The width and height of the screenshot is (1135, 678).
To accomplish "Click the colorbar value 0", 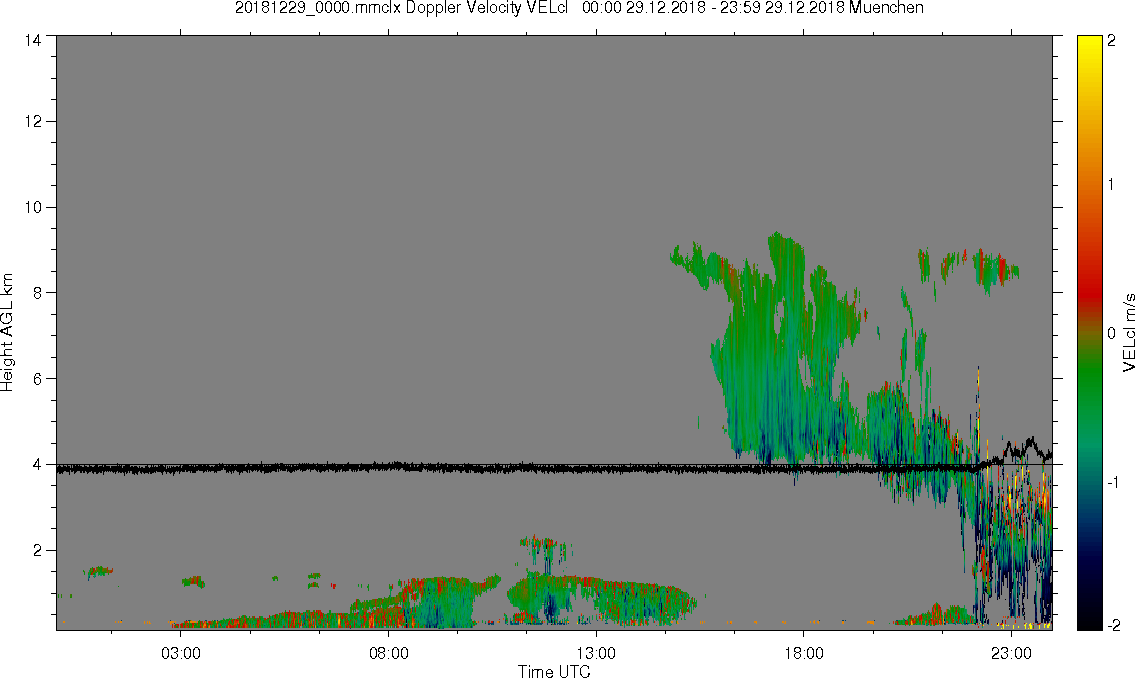I will pos(1111,333).
